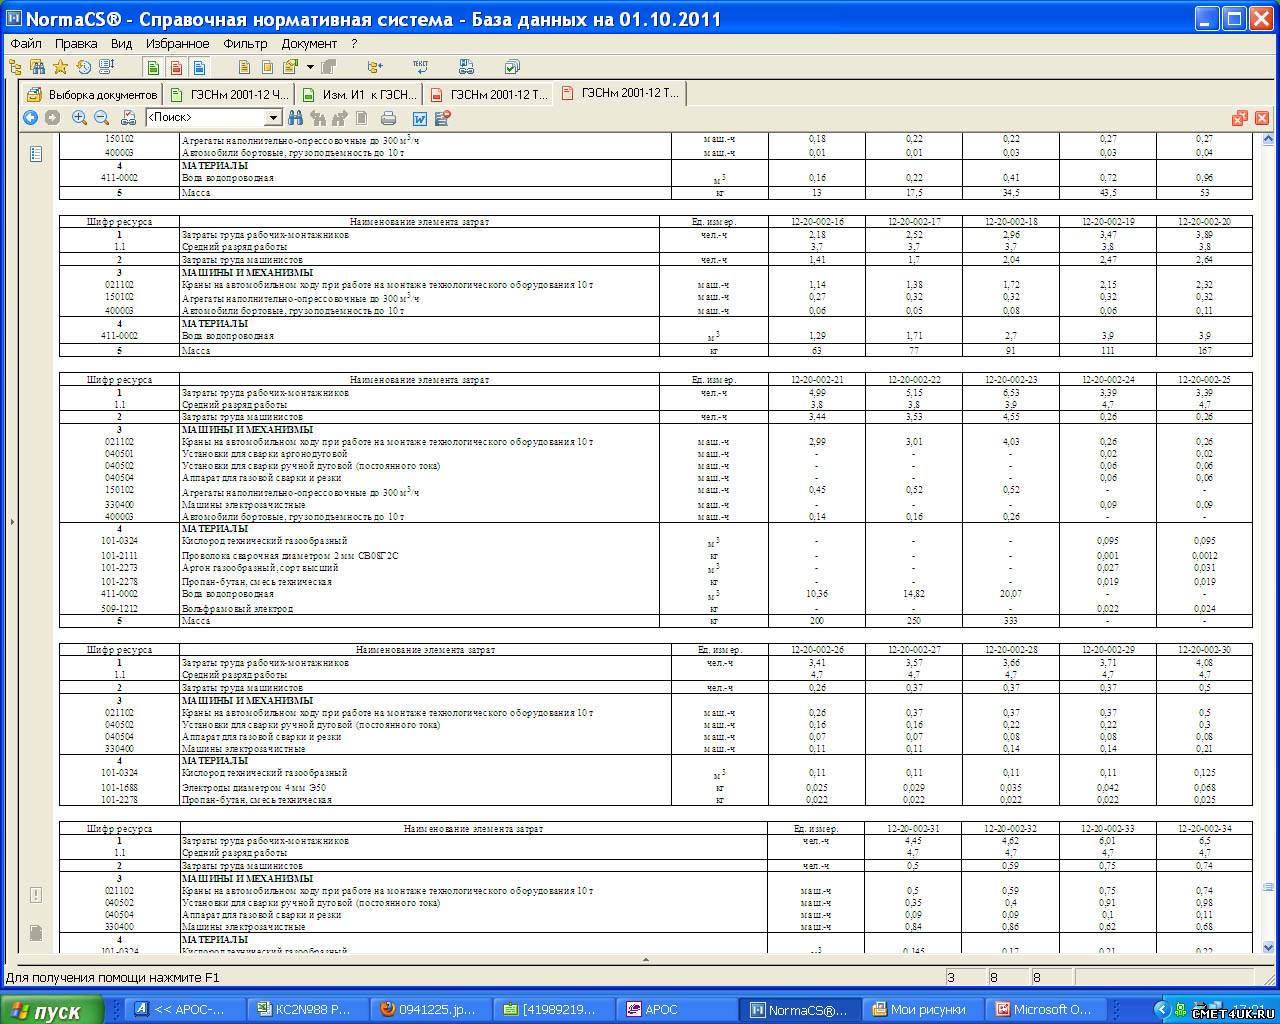
Task: Click the Пуск start button
Action: pos(51,1010)
